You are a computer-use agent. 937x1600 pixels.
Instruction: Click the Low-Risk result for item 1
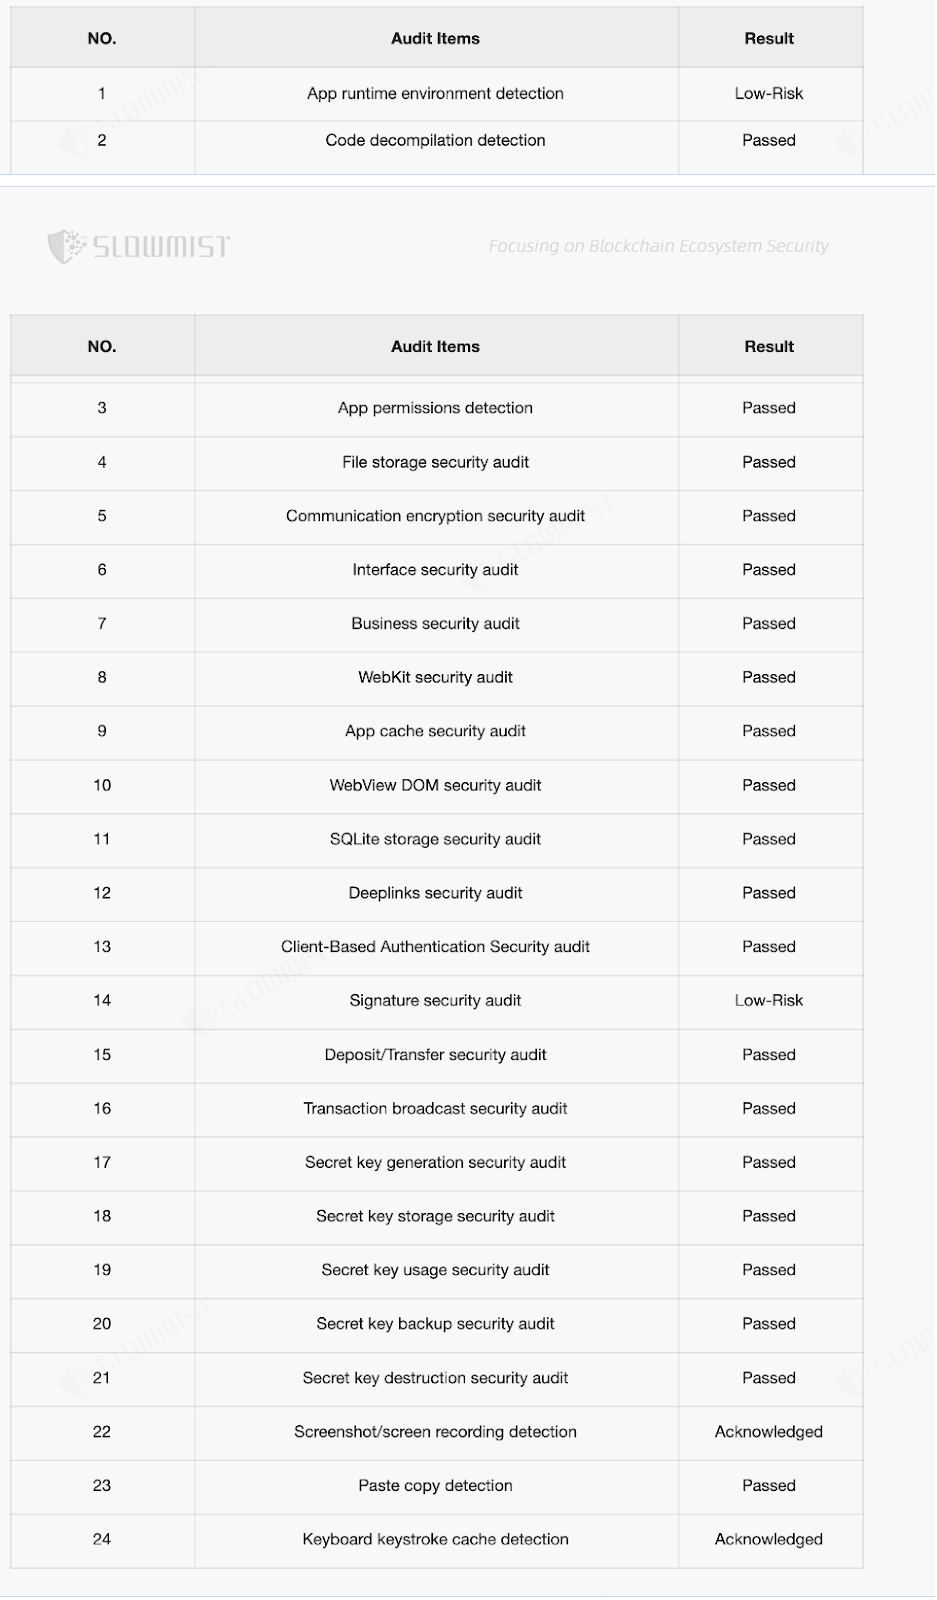pyautogui.click(x=768, y=94)
